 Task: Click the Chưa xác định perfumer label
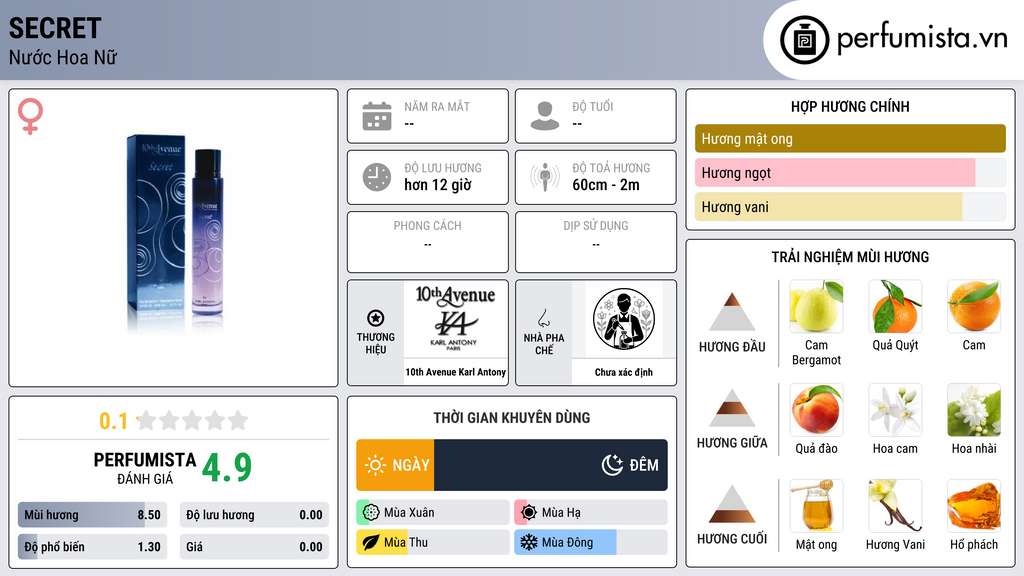coord(624,372)
